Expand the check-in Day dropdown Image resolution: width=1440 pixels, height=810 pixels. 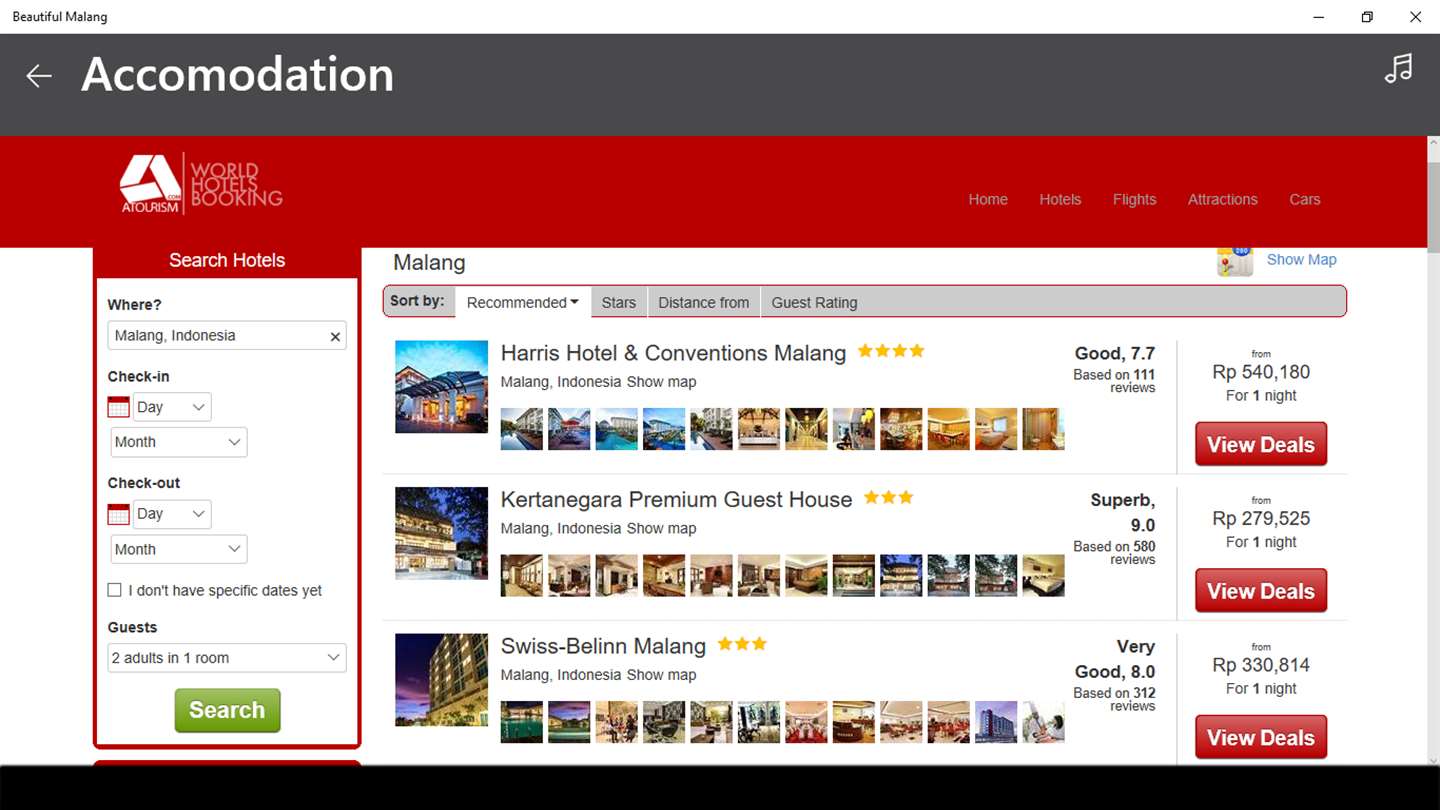(x=172, y=407)
